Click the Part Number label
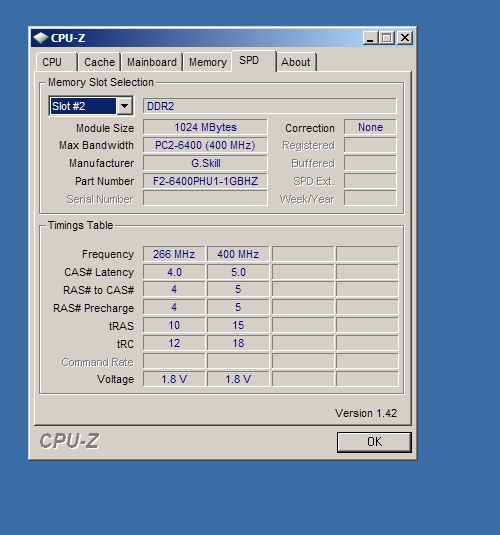 [104, 181]
